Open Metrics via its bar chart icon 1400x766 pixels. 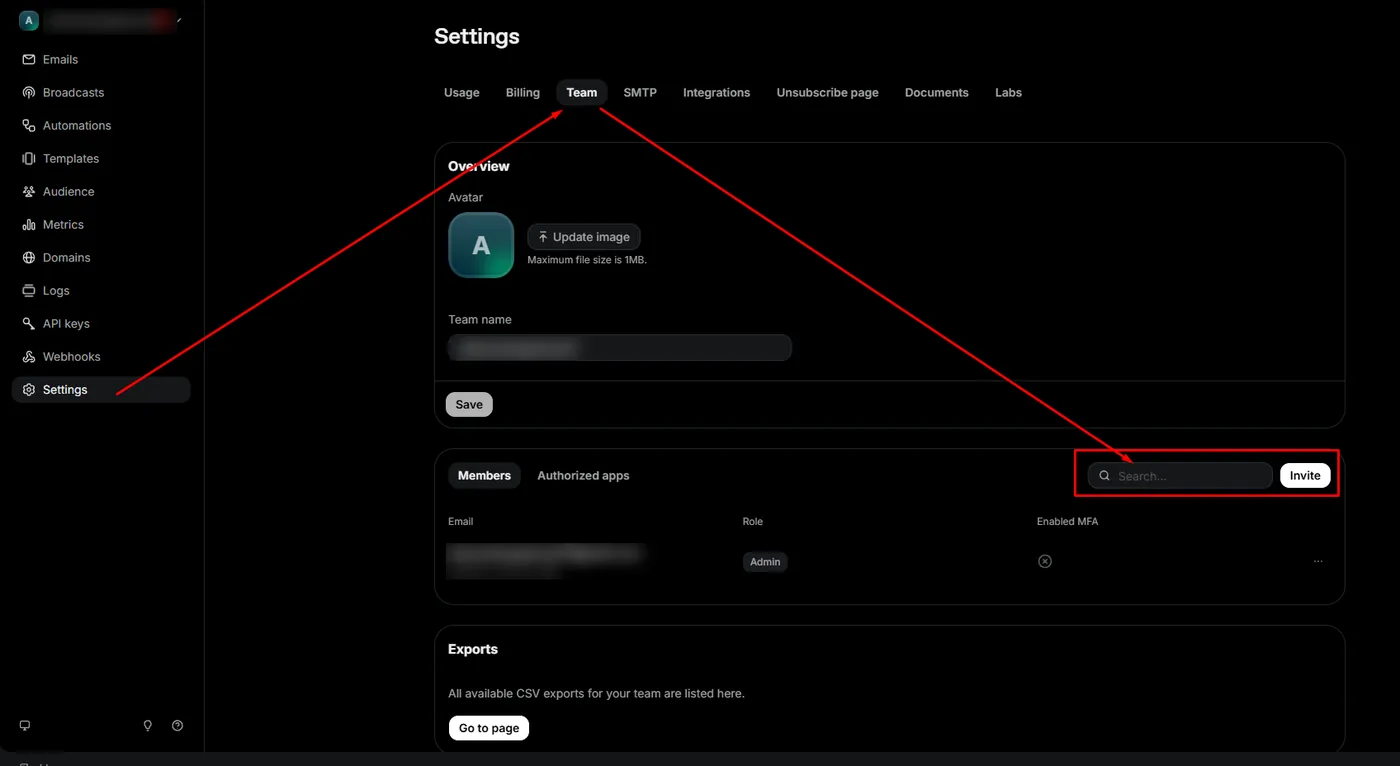[x=29, y=225]
